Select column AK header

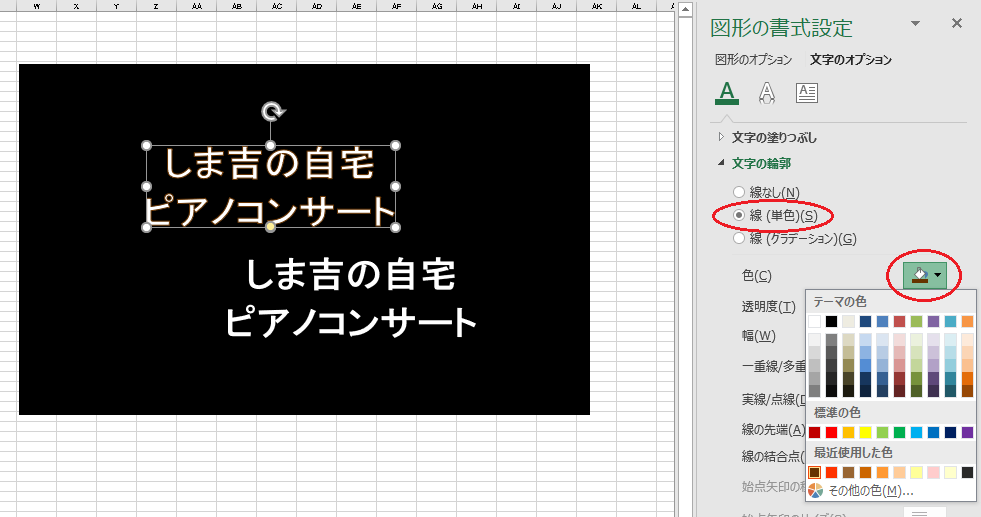coord(597,6)
